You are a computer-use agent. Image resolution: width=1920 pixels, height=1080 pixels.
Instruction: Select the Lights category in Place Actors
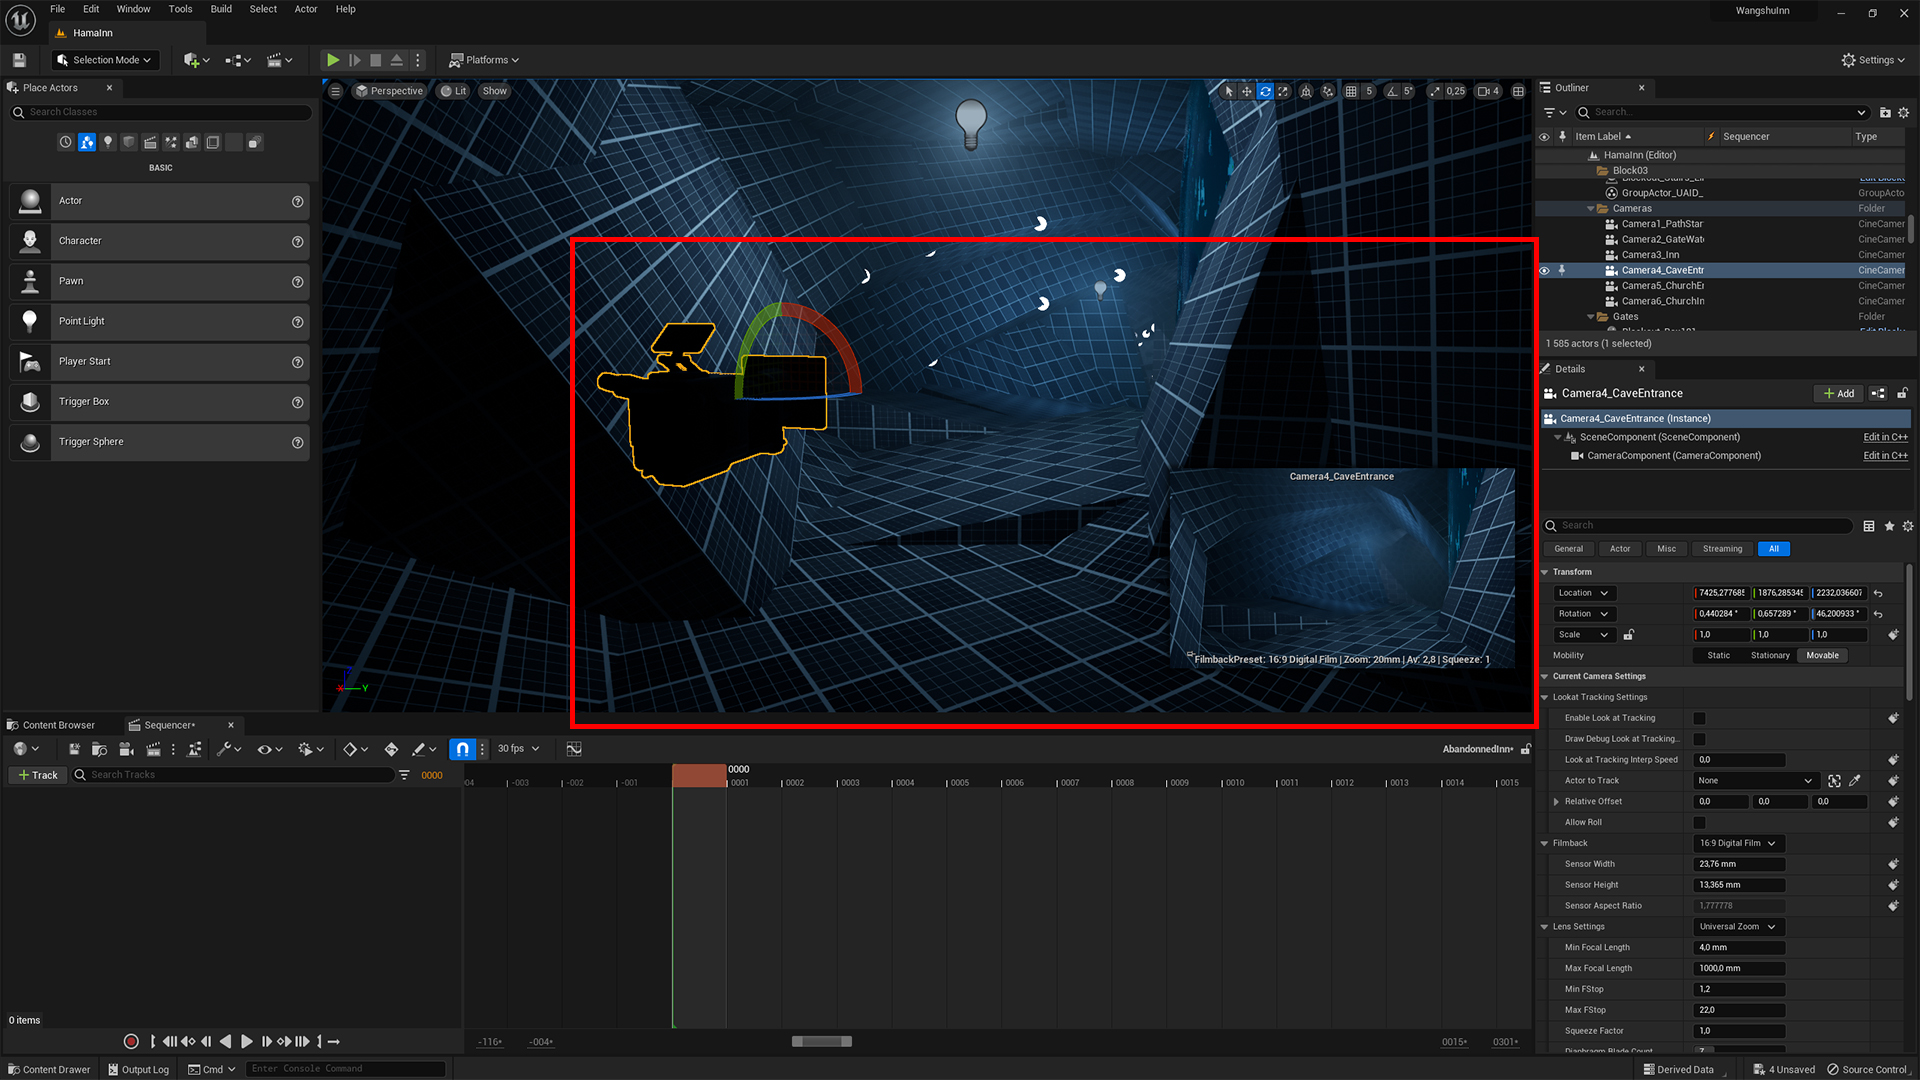coord(108,142)
